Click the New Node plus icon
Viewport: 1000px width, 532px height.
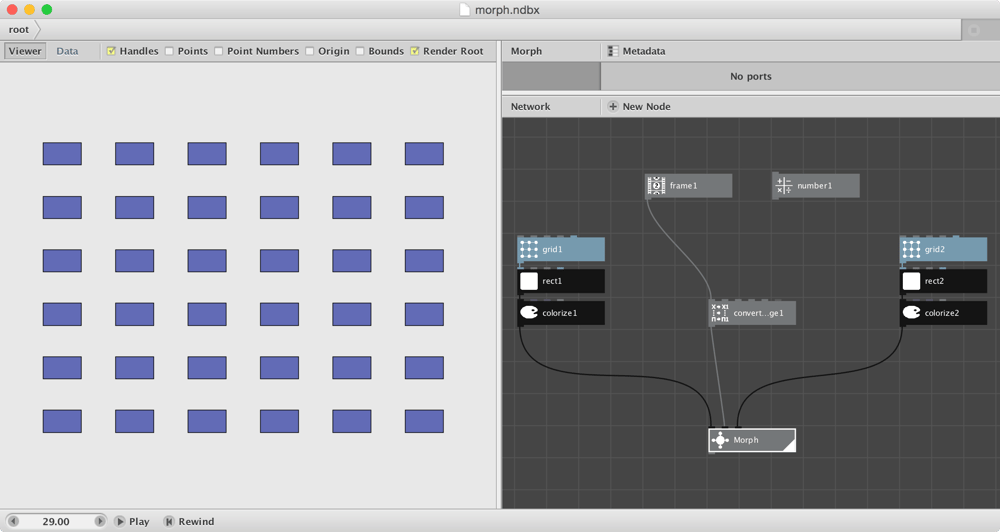tap(613, 107)
